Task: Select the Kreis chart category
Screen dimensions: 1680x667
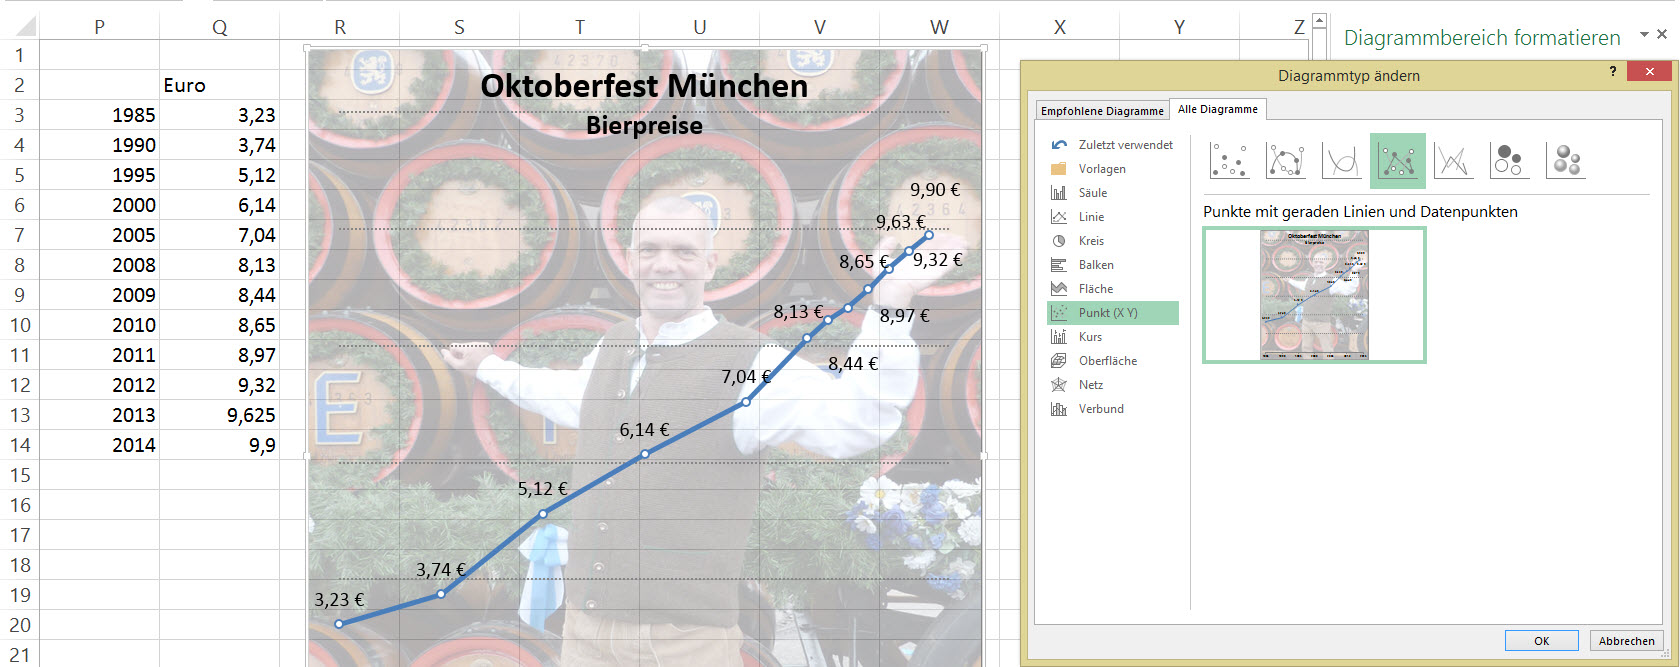Action: tap(1091, 241)
